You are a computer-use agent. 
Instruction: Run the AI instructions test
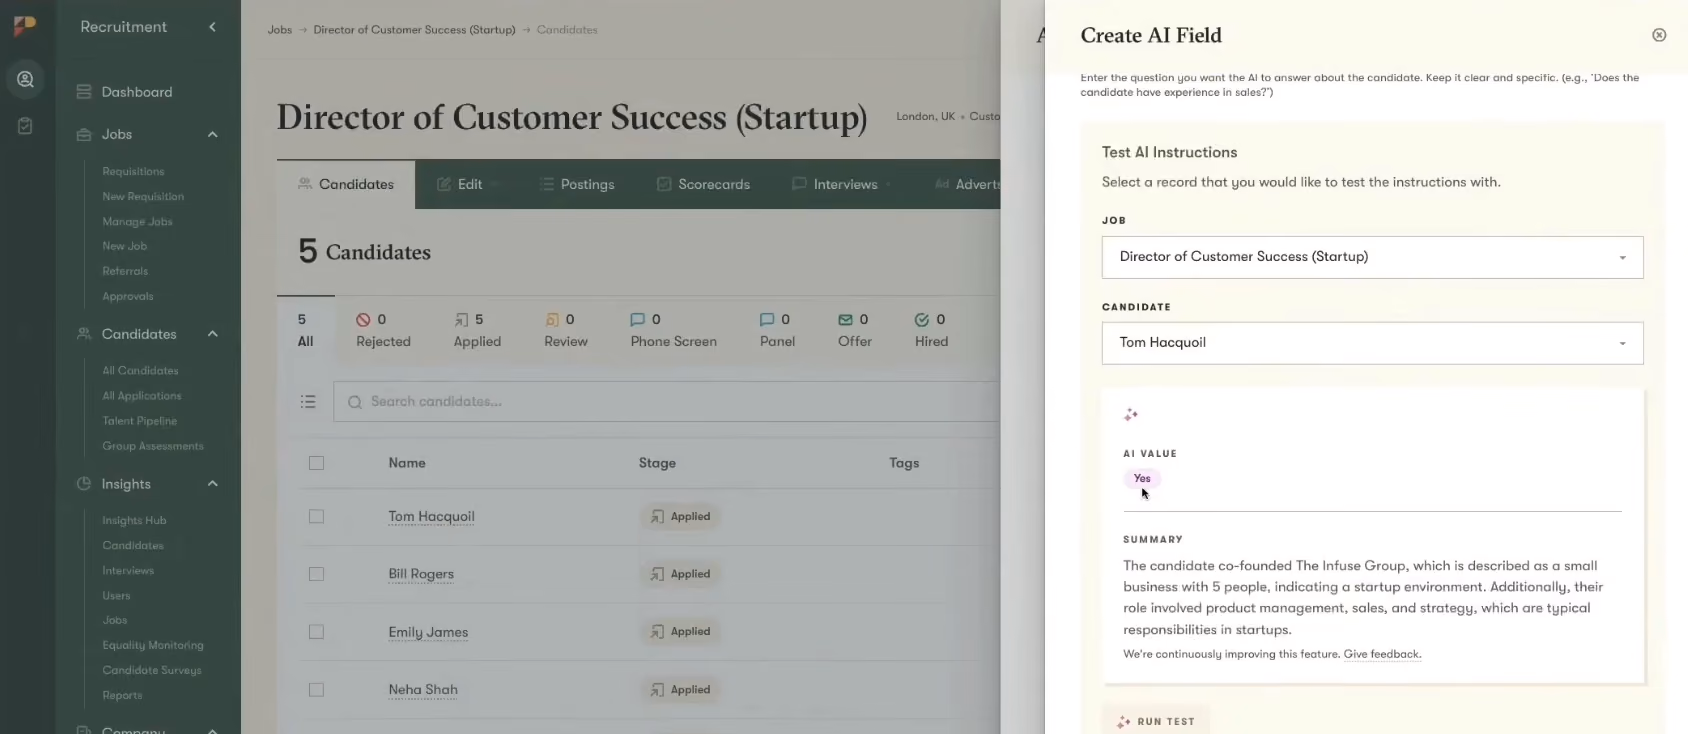(1156, 721)
